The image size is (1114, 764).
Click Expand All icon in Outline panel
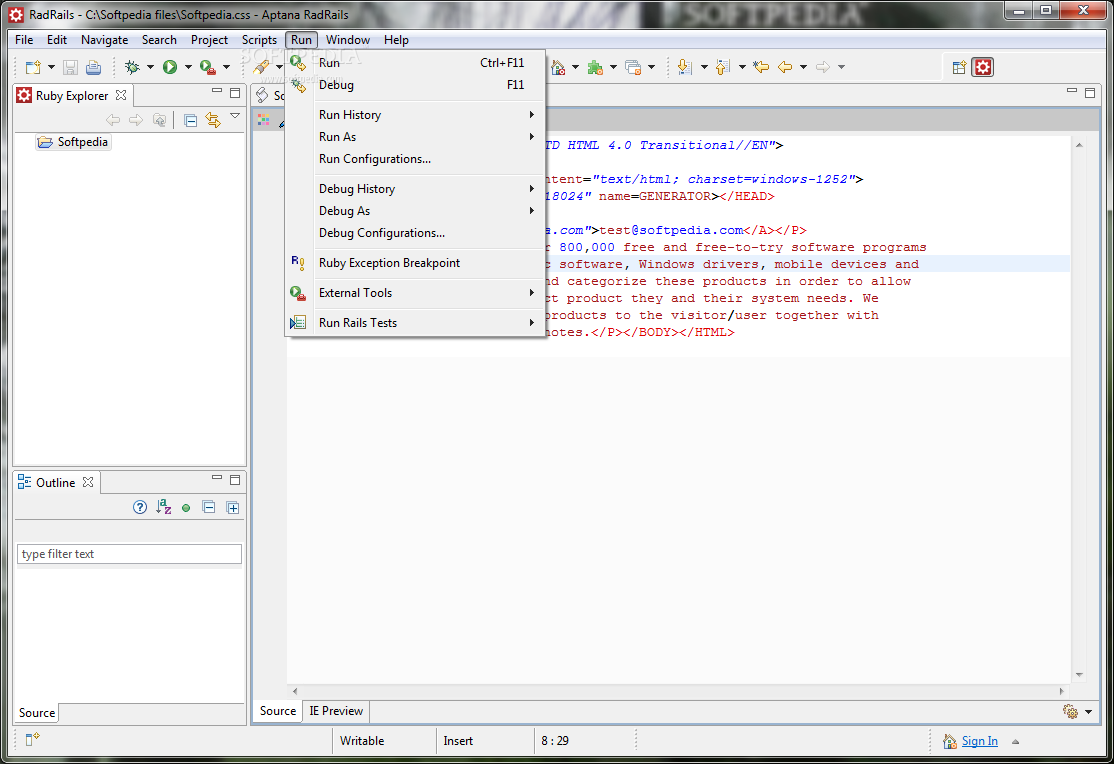(x=232, y=507)
